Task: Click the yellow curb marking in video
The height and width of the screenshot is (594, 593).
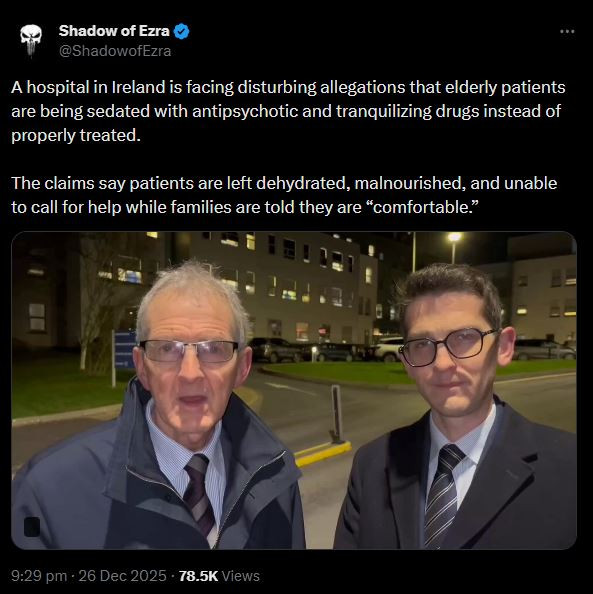Action: coord(322,454)
